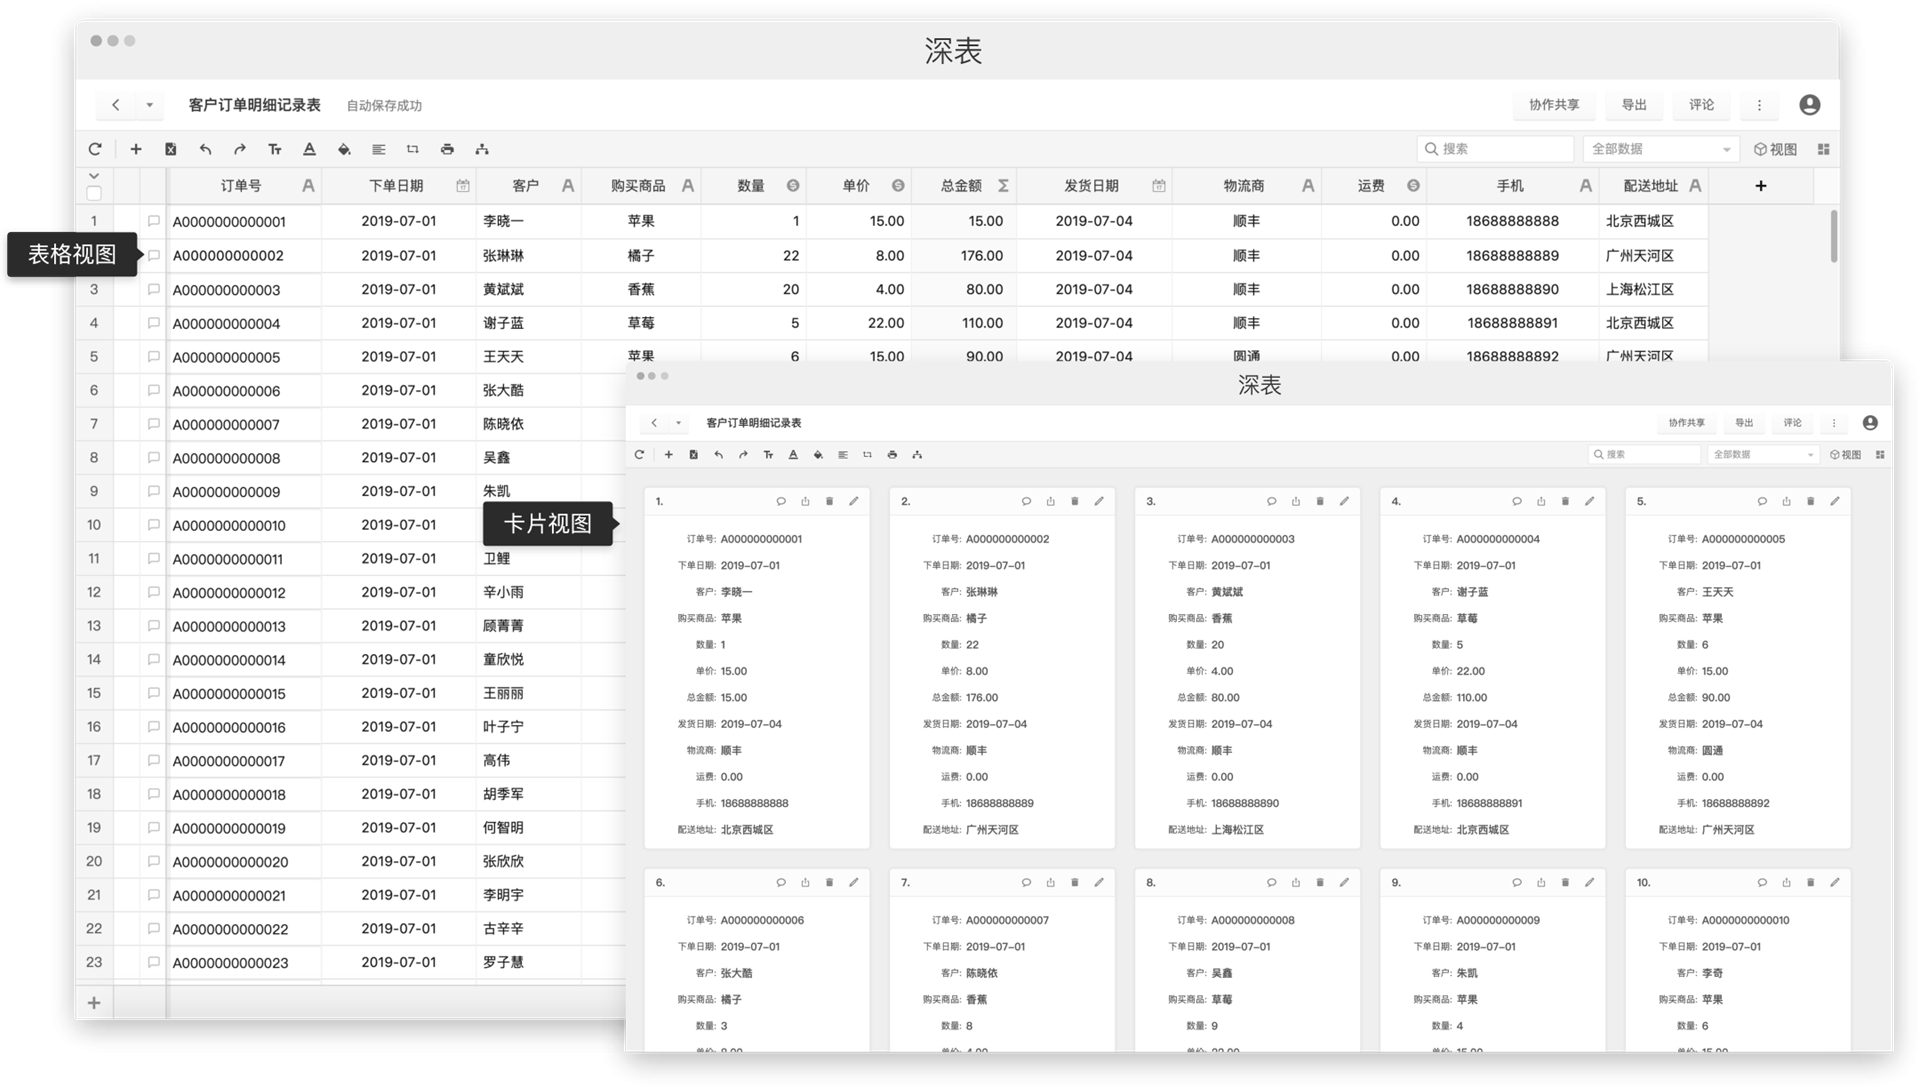Click the 配送地址 column header
The height and width of the screenshot is (1087, 1920).
click(1654, 186)
